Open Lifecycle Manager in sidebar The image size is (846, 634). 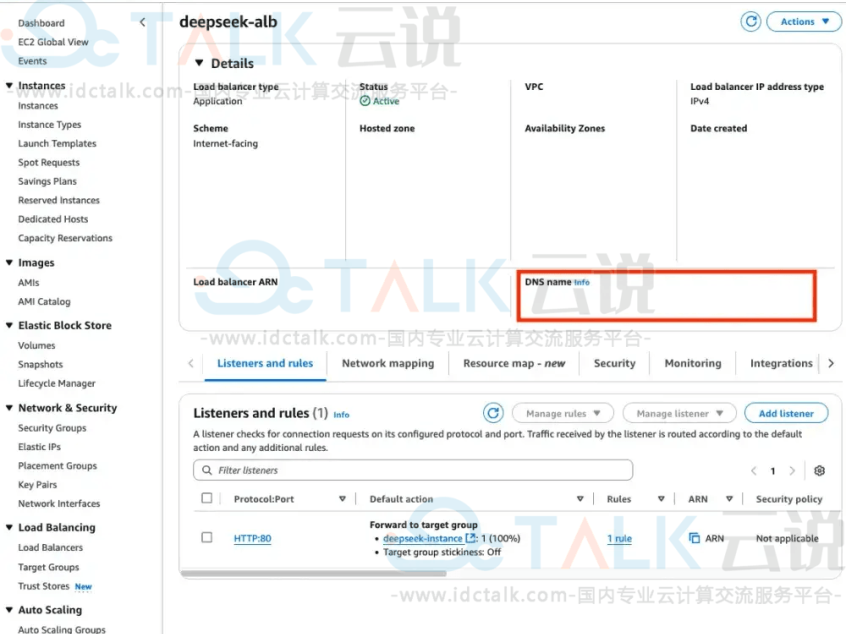(x=57, y=383)
